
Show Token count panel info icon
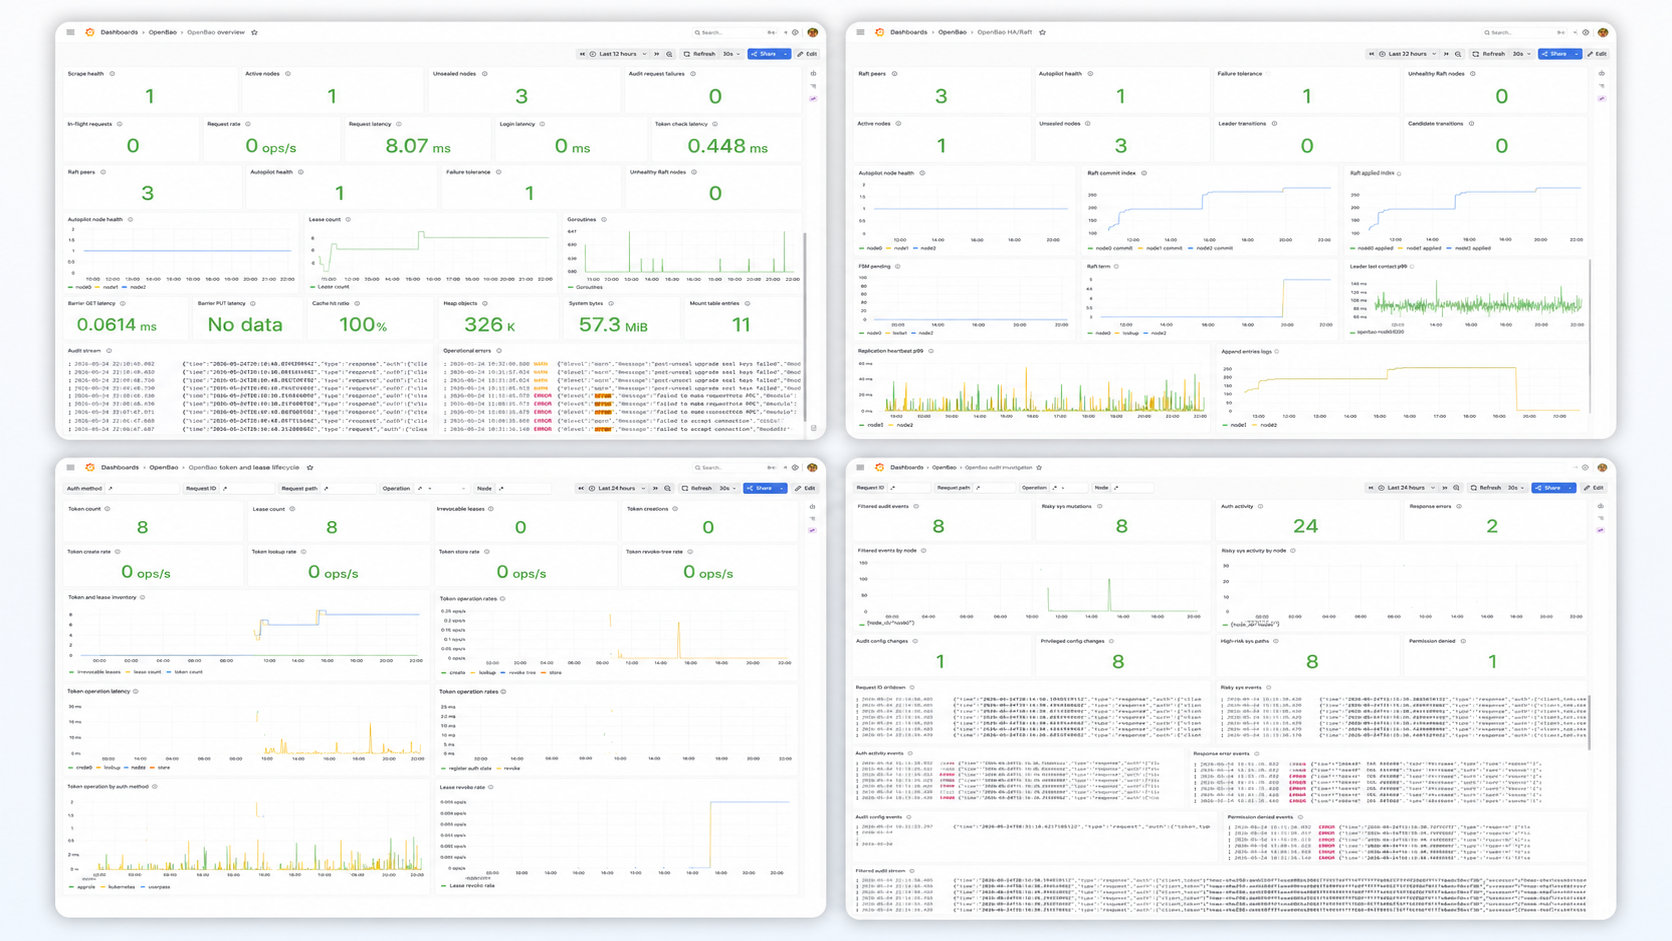tap(108, 509)
